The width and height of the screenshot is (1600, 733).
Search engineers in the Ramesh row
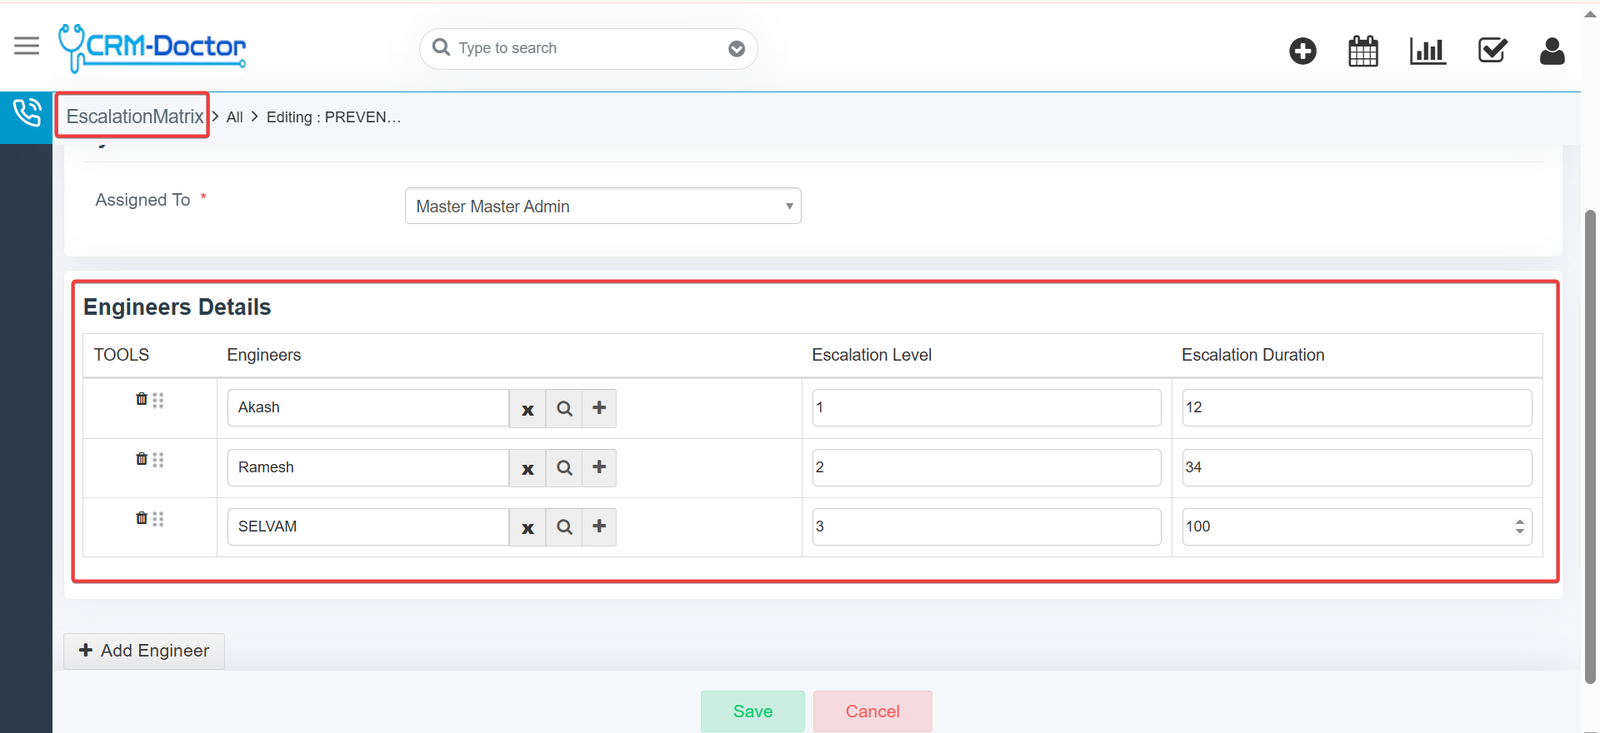click(x=564, y=468)
